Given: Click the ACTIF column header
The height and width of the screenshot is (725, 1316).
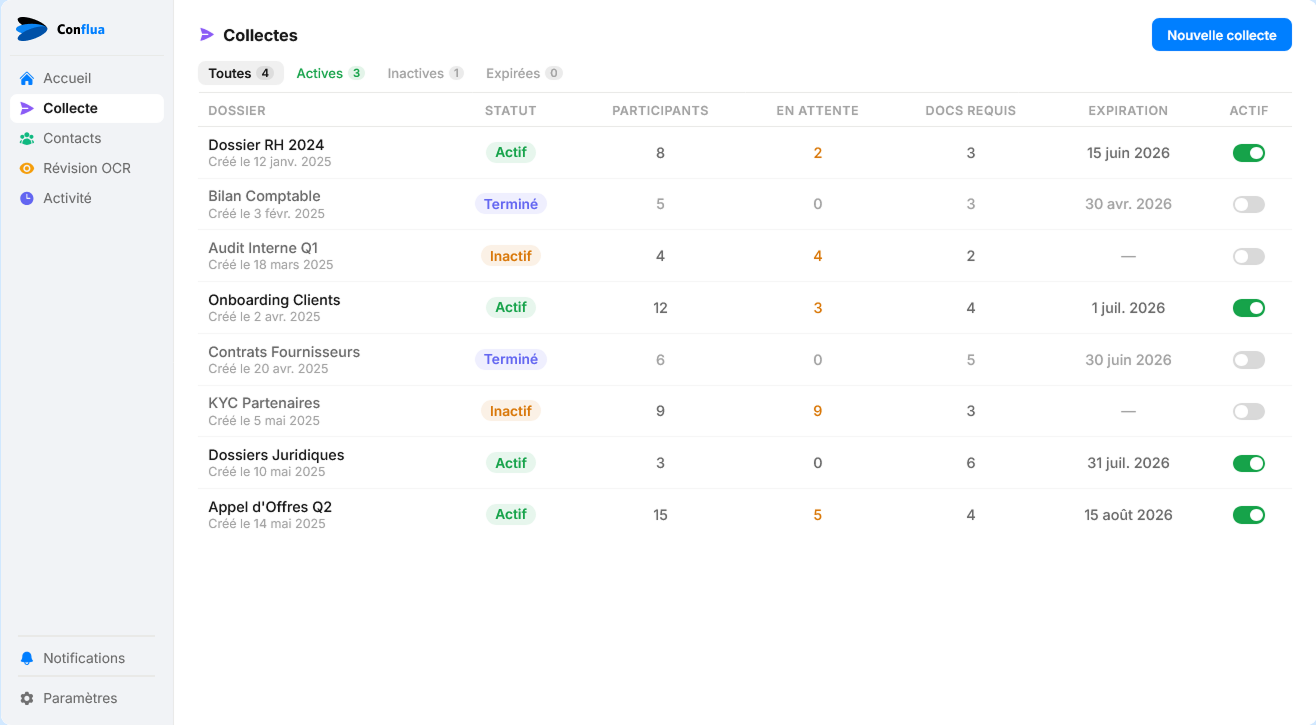Looking at the screenshot, I should click(x=1249, y=111).
